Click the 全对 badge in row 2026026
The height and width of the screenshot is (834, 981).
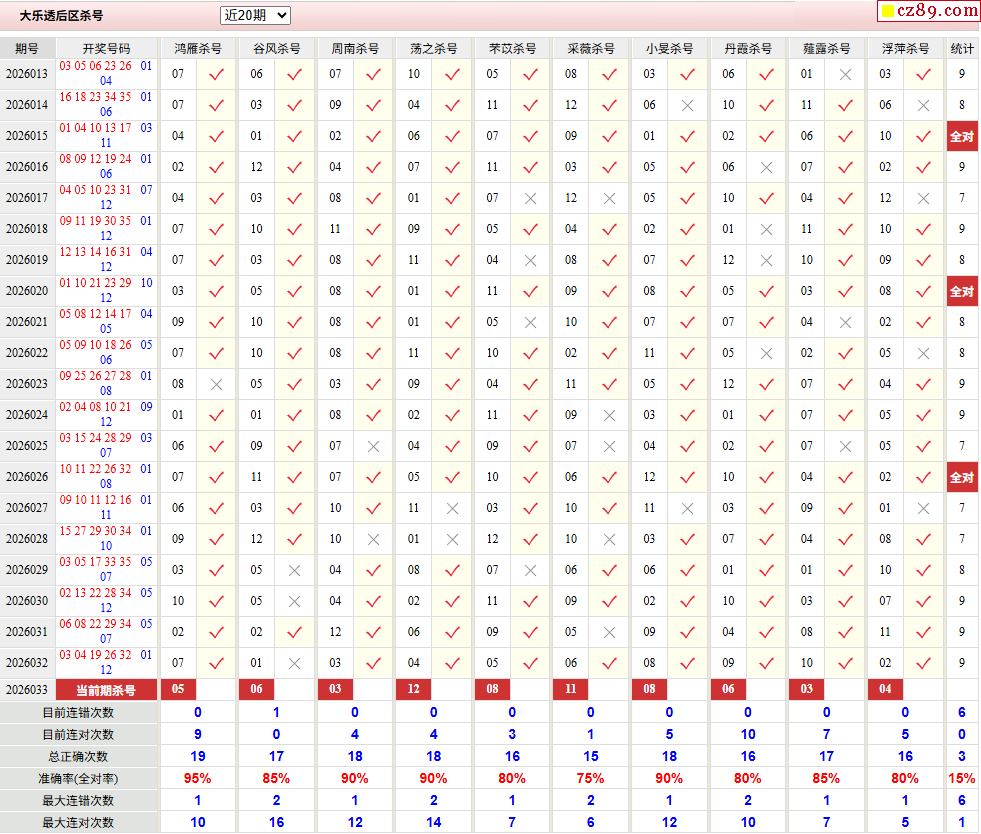point(961,477)
